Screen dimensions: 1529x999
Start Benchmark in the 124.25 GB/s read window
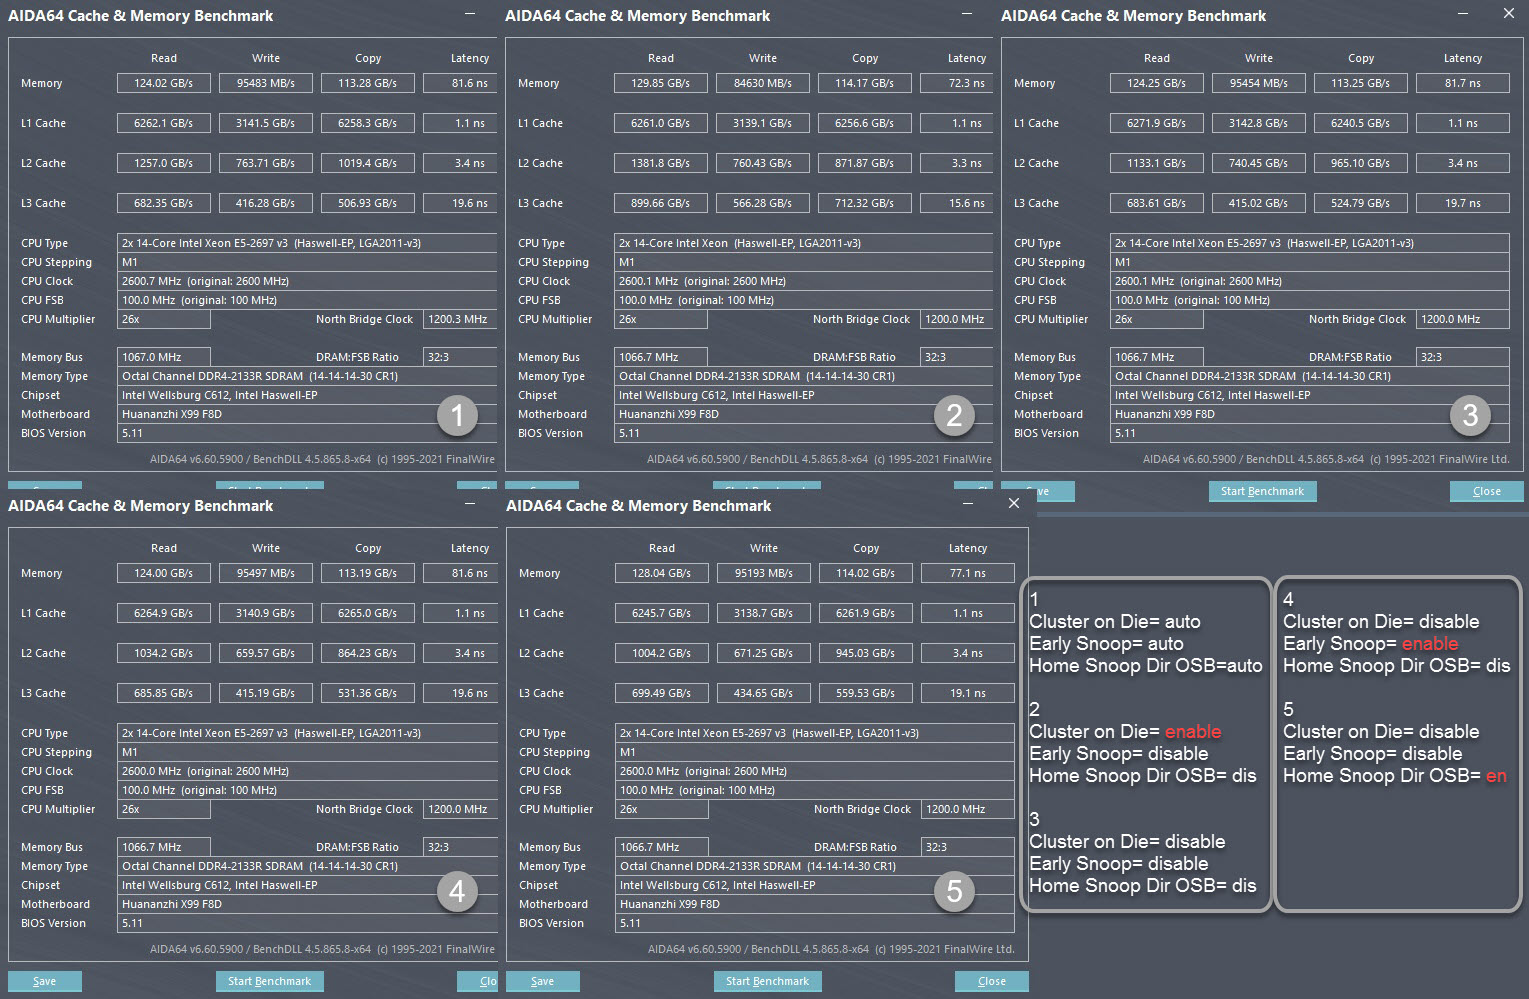coord(1262,491)
